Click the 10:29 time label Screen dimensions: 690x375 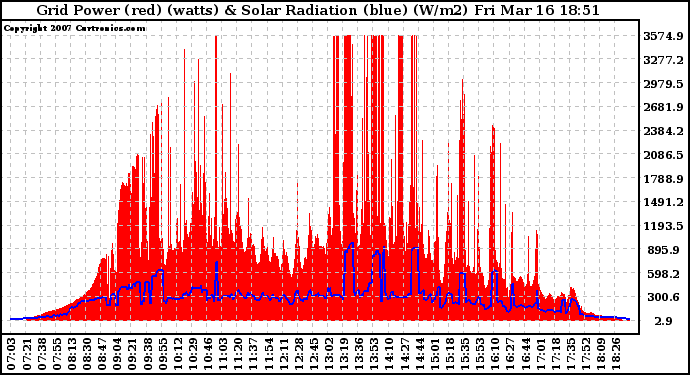coord(193,354)
